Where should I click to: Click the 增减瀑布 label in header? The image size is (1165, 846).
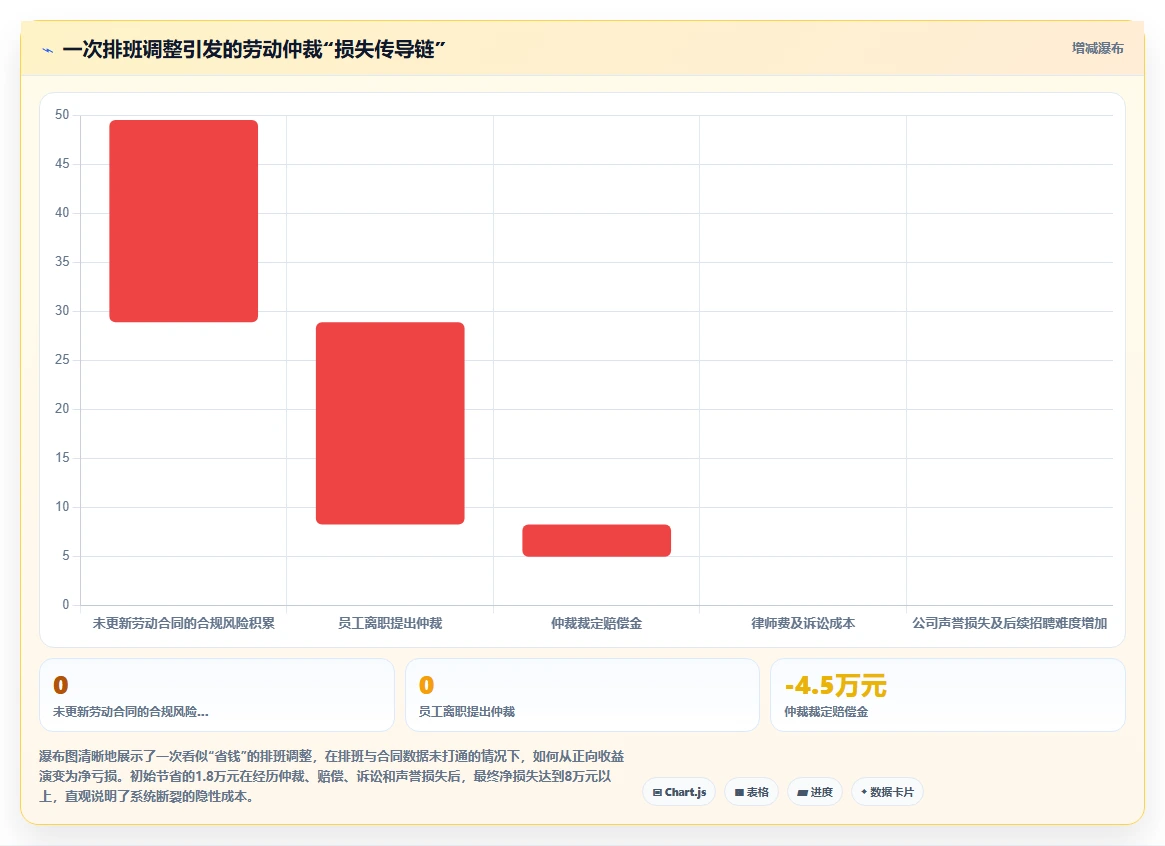point(1097,48)
